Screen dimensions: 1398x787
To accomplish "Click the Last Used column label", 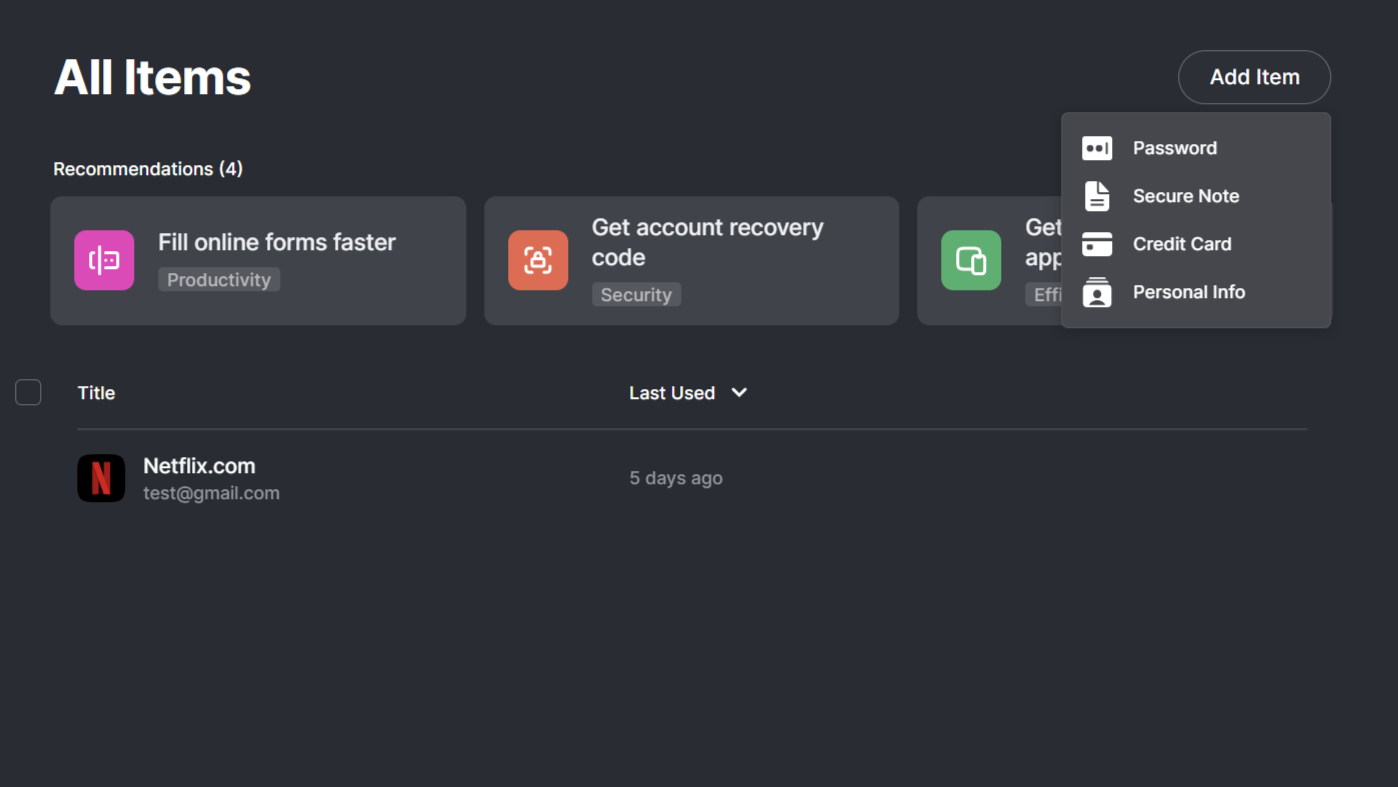I will pyautogui.click(x=672, y=393).
